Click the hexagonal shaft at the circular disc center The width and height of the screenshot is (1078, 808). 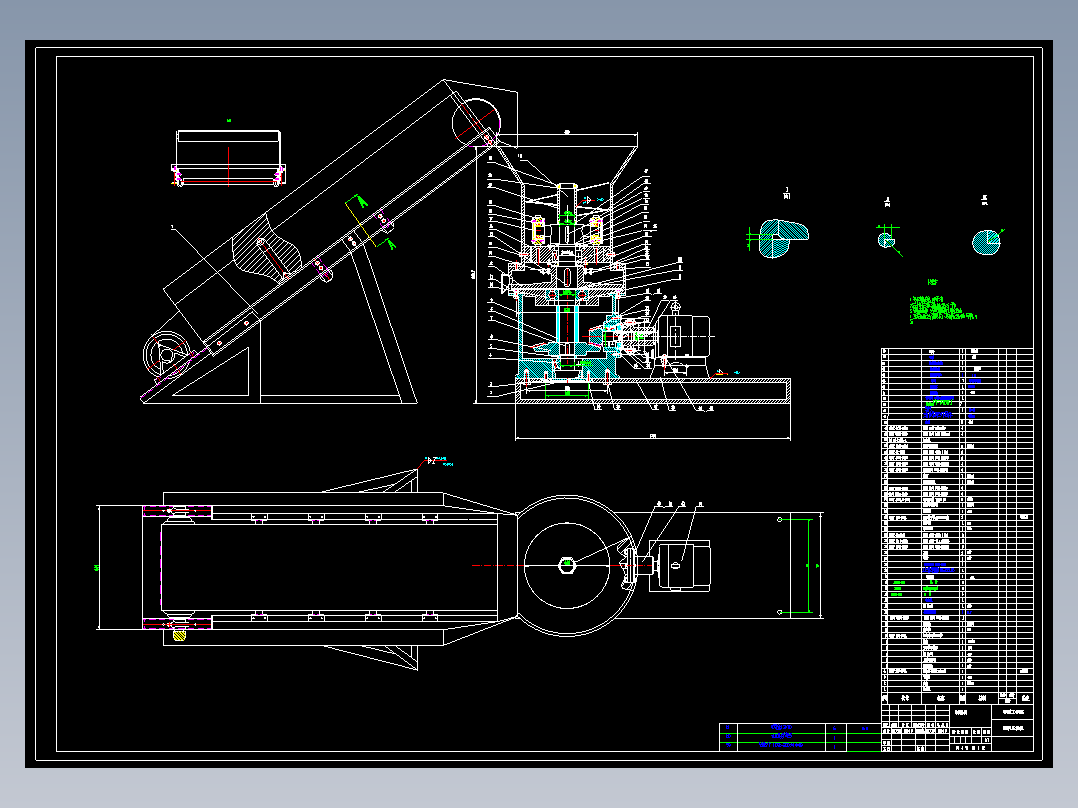pos(566,565)
